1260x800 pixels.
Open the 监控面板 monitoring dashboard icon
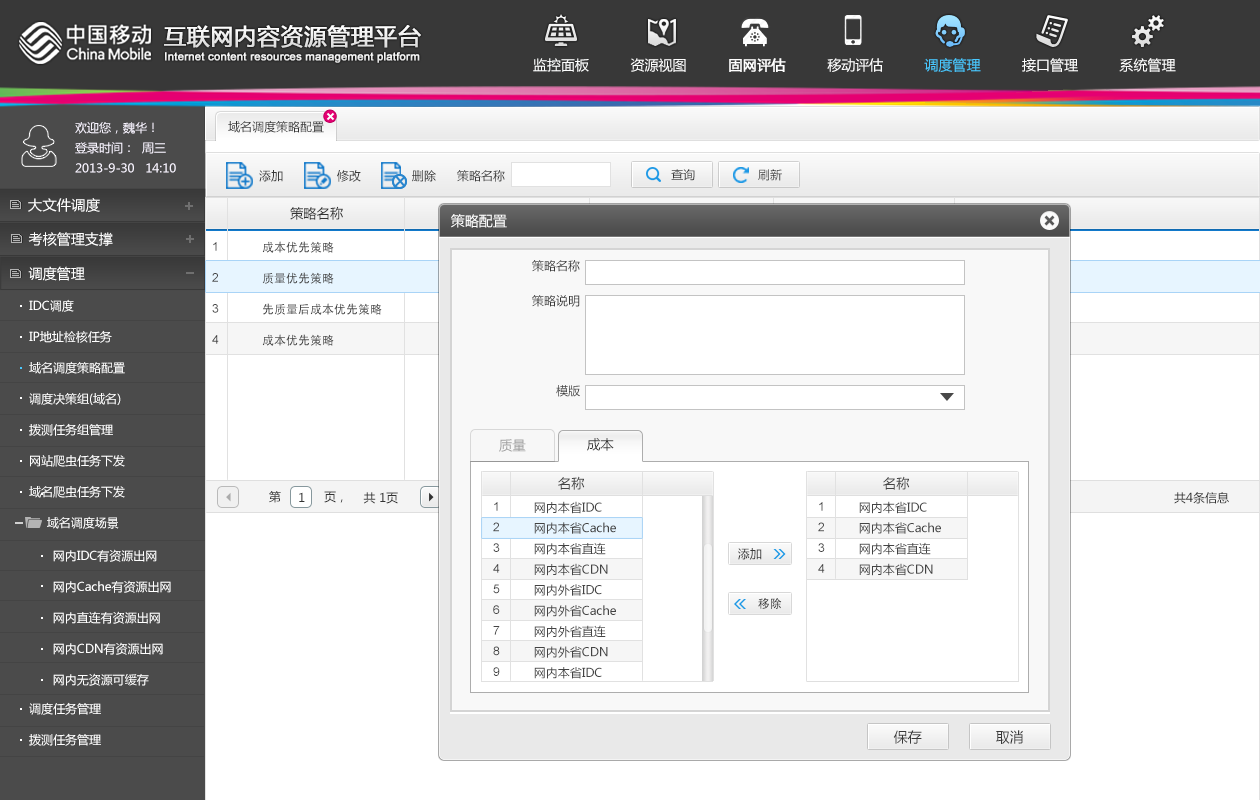point(561,32)
